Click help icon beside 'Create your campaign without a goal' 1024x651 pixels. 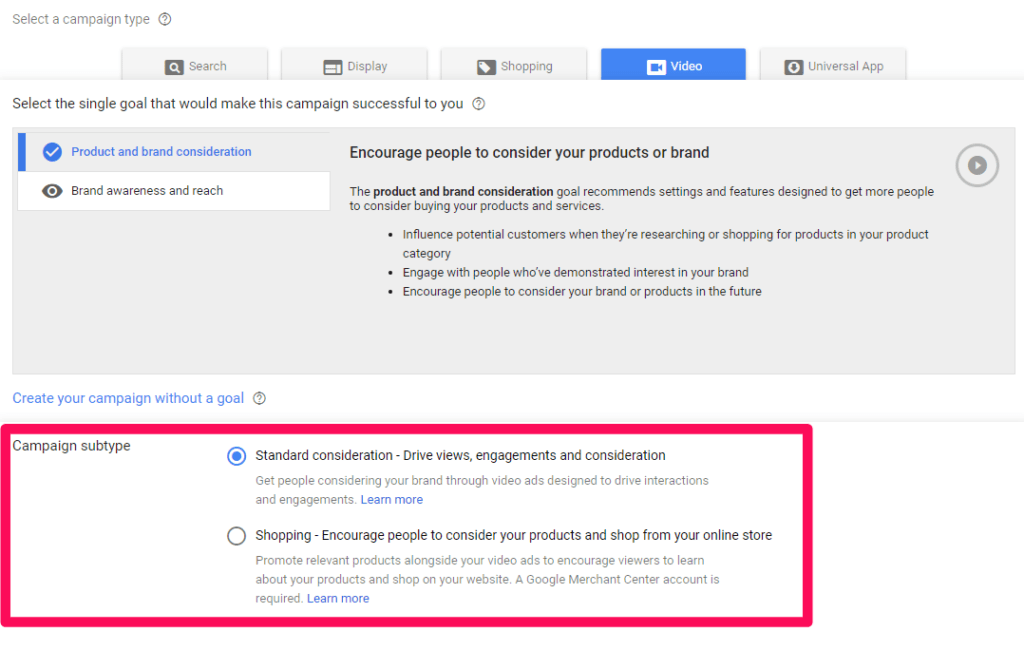click(260, 398)
